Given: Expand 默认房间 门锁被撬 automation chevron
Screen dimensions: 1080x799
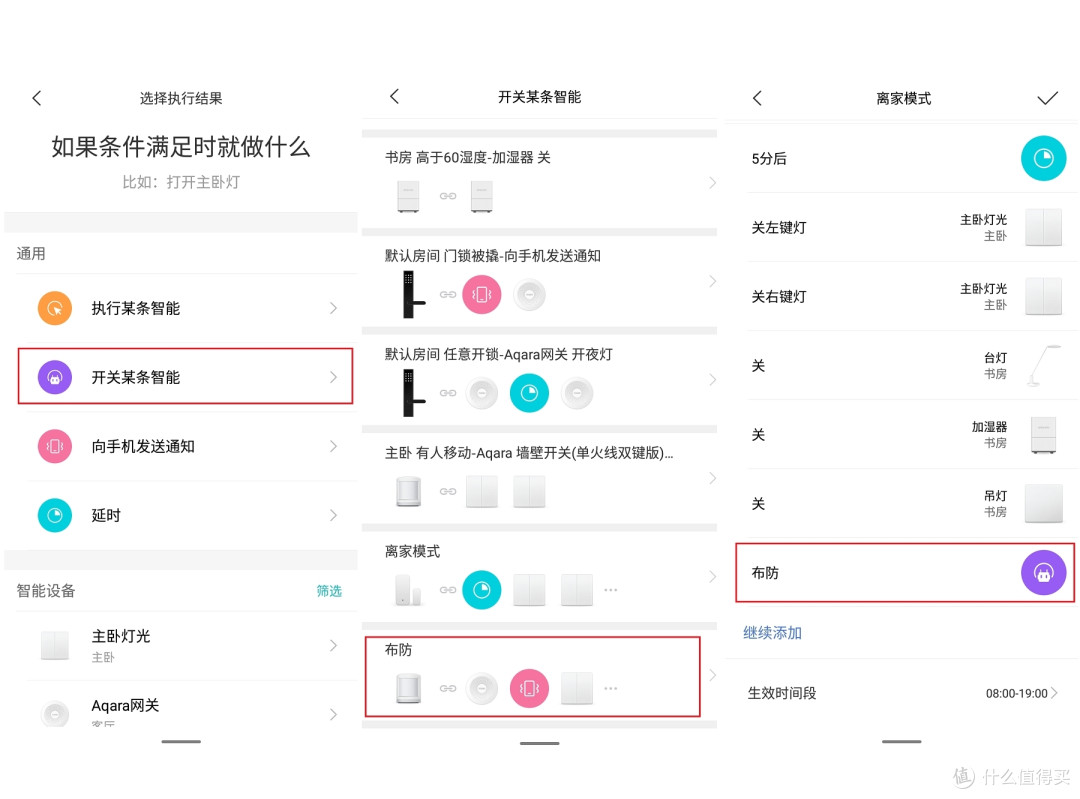Looking at the screenshot, I should (x=712, y=281).
